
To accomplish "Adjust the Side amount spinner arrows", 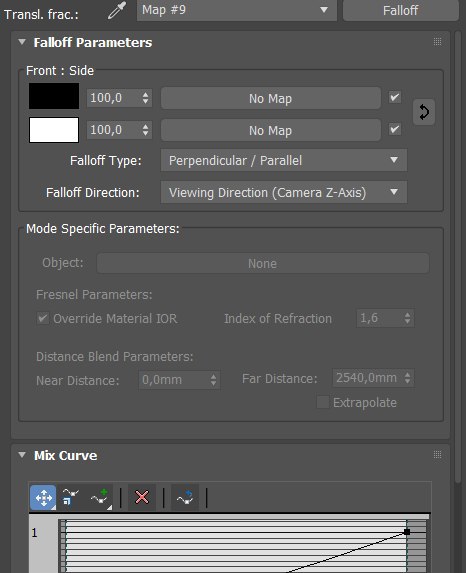I will click(x=145, y=130).
